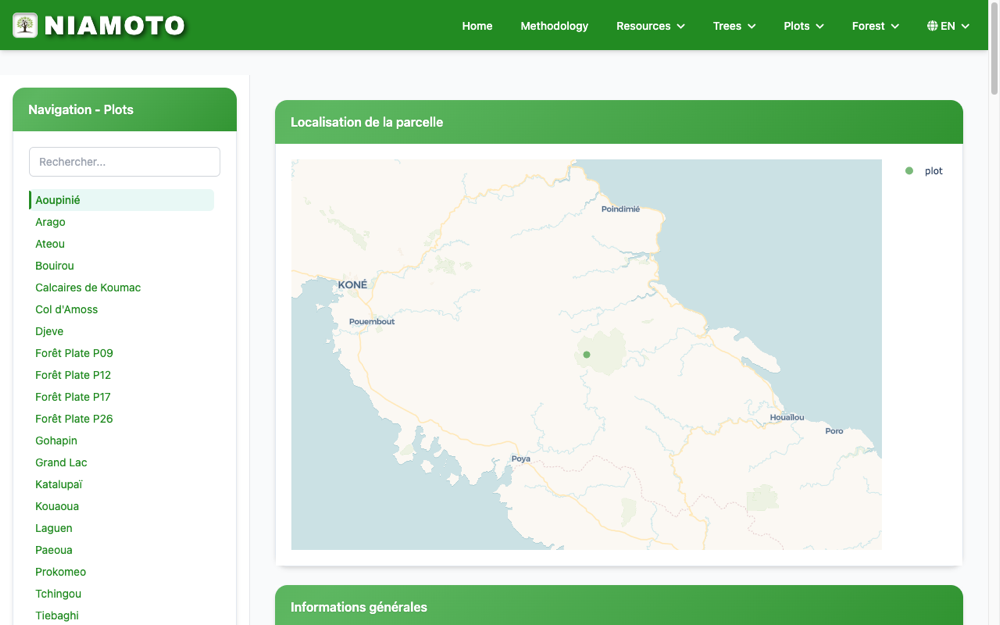This screenshot has height=625, width=1000.
Task: Click the Pouembout label on map
Action: [372, 321]
